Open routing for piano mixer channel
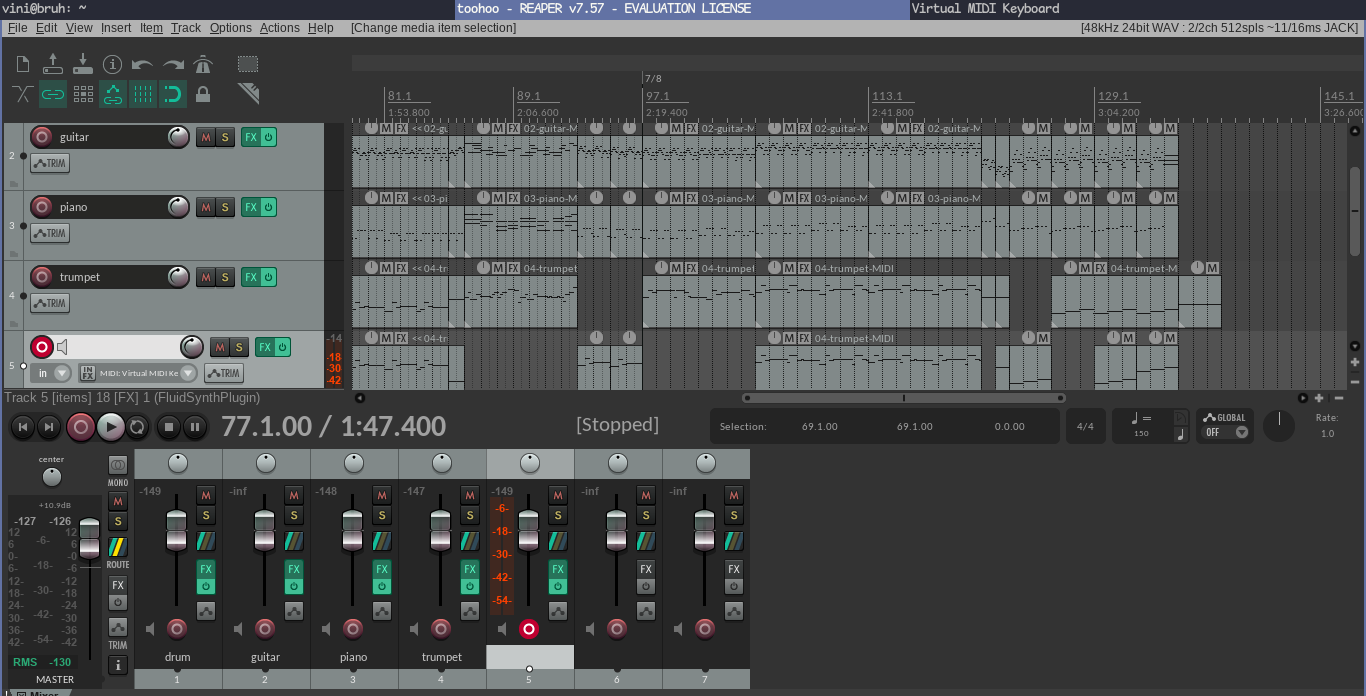Viewport: 1366px width, 696px height. pyautogui.click(x=382, y=541)
